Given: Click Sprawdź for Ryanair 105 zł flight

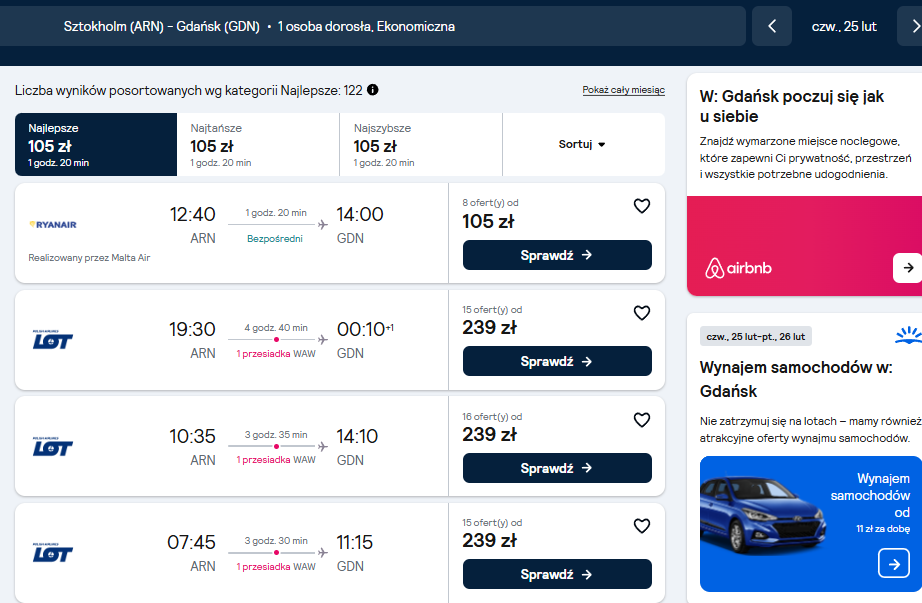Looking at the screenshot, I should click(557, 255).
